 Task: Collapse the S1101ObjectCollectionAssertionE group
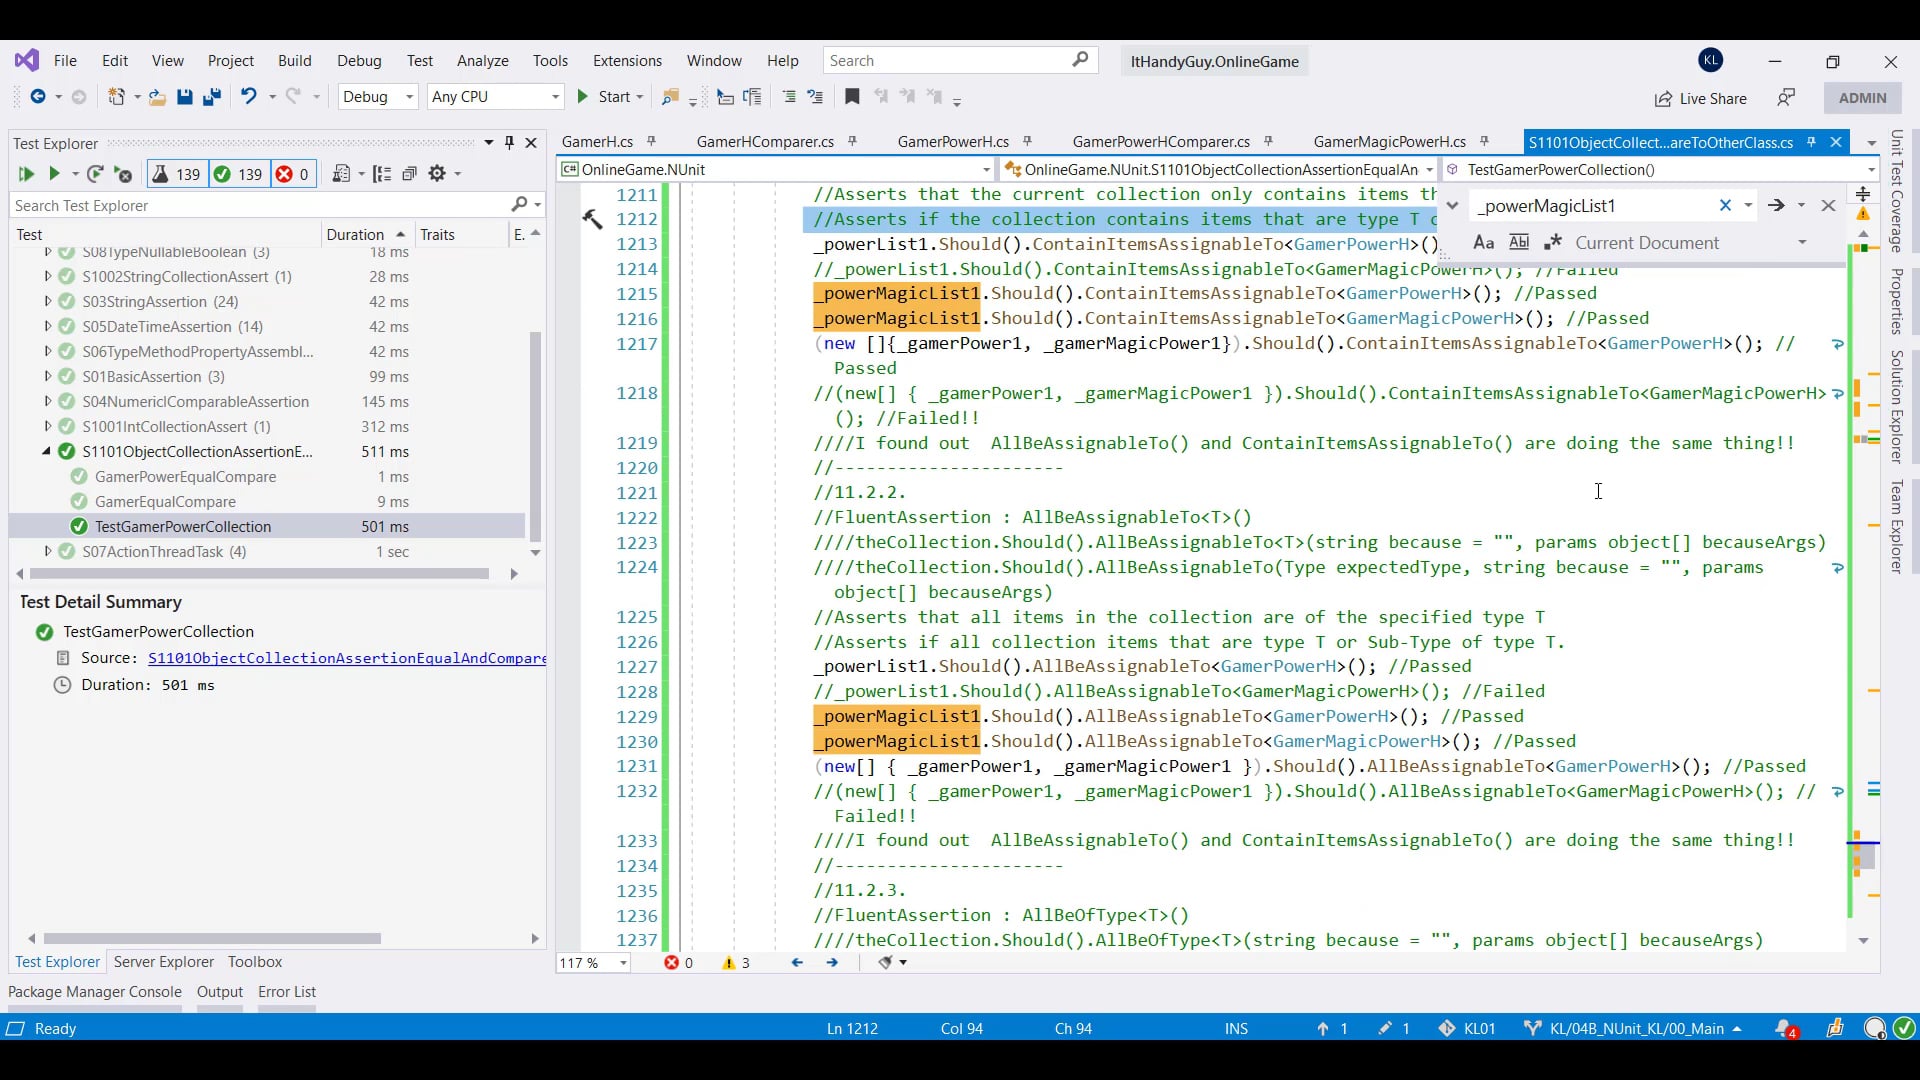pos(46,451)
